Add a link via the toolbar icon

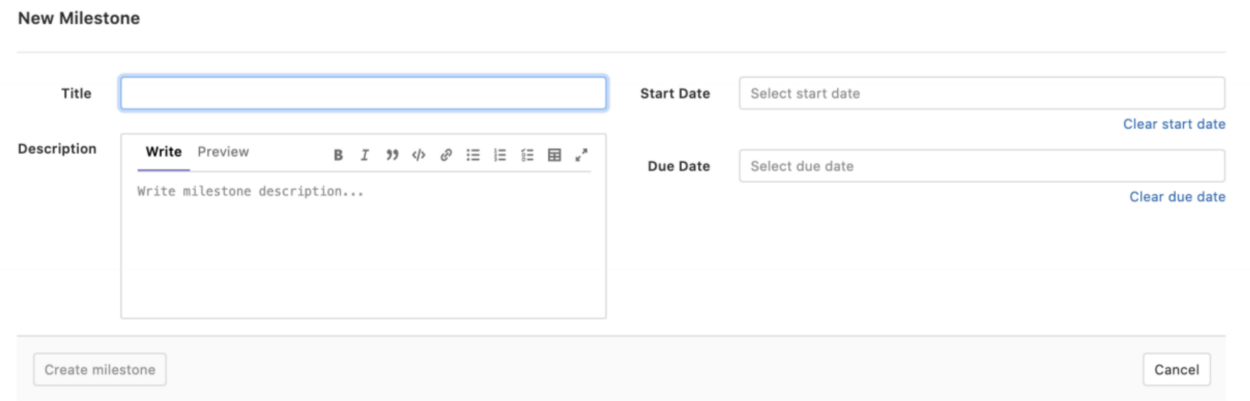[446, 155]
